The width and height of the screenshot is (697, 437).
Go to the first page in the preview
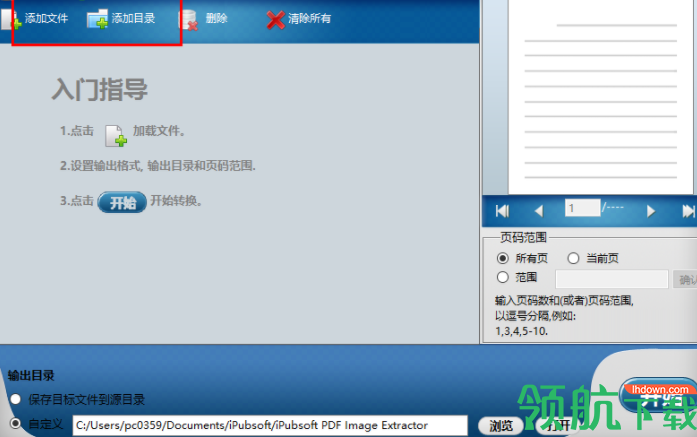click(x=502, y=211)
